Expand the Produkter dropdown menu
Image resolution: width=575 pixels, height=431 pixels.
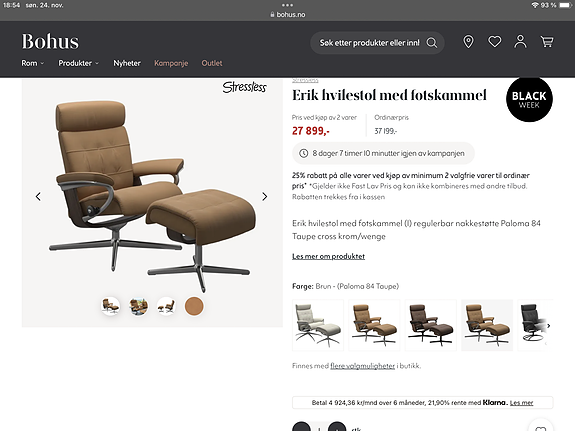(78, 63)
